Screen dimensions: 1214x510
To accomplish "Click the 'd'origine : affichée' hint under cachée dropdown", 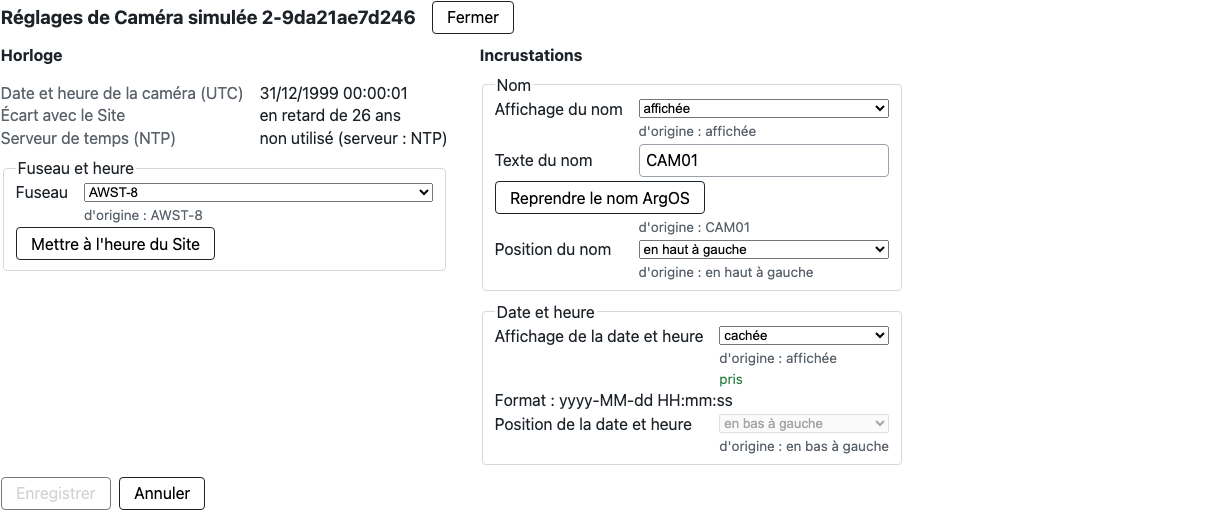I will click(778, 358).
